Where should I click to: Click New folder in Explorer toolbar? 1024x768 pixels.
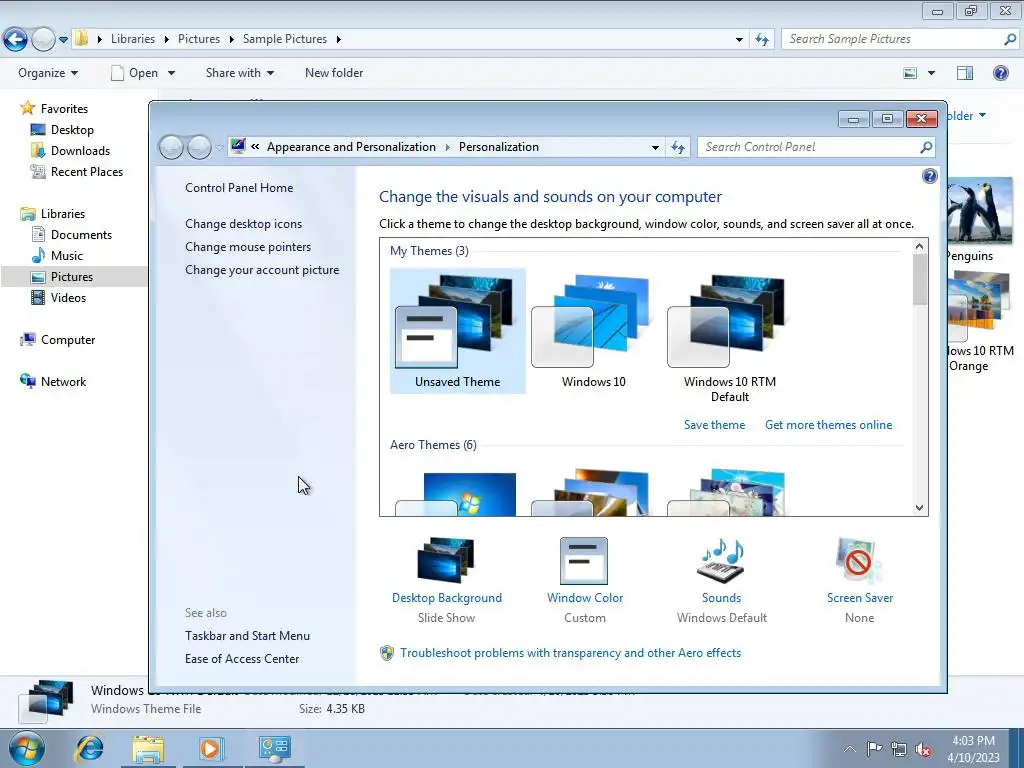point(334,72)
